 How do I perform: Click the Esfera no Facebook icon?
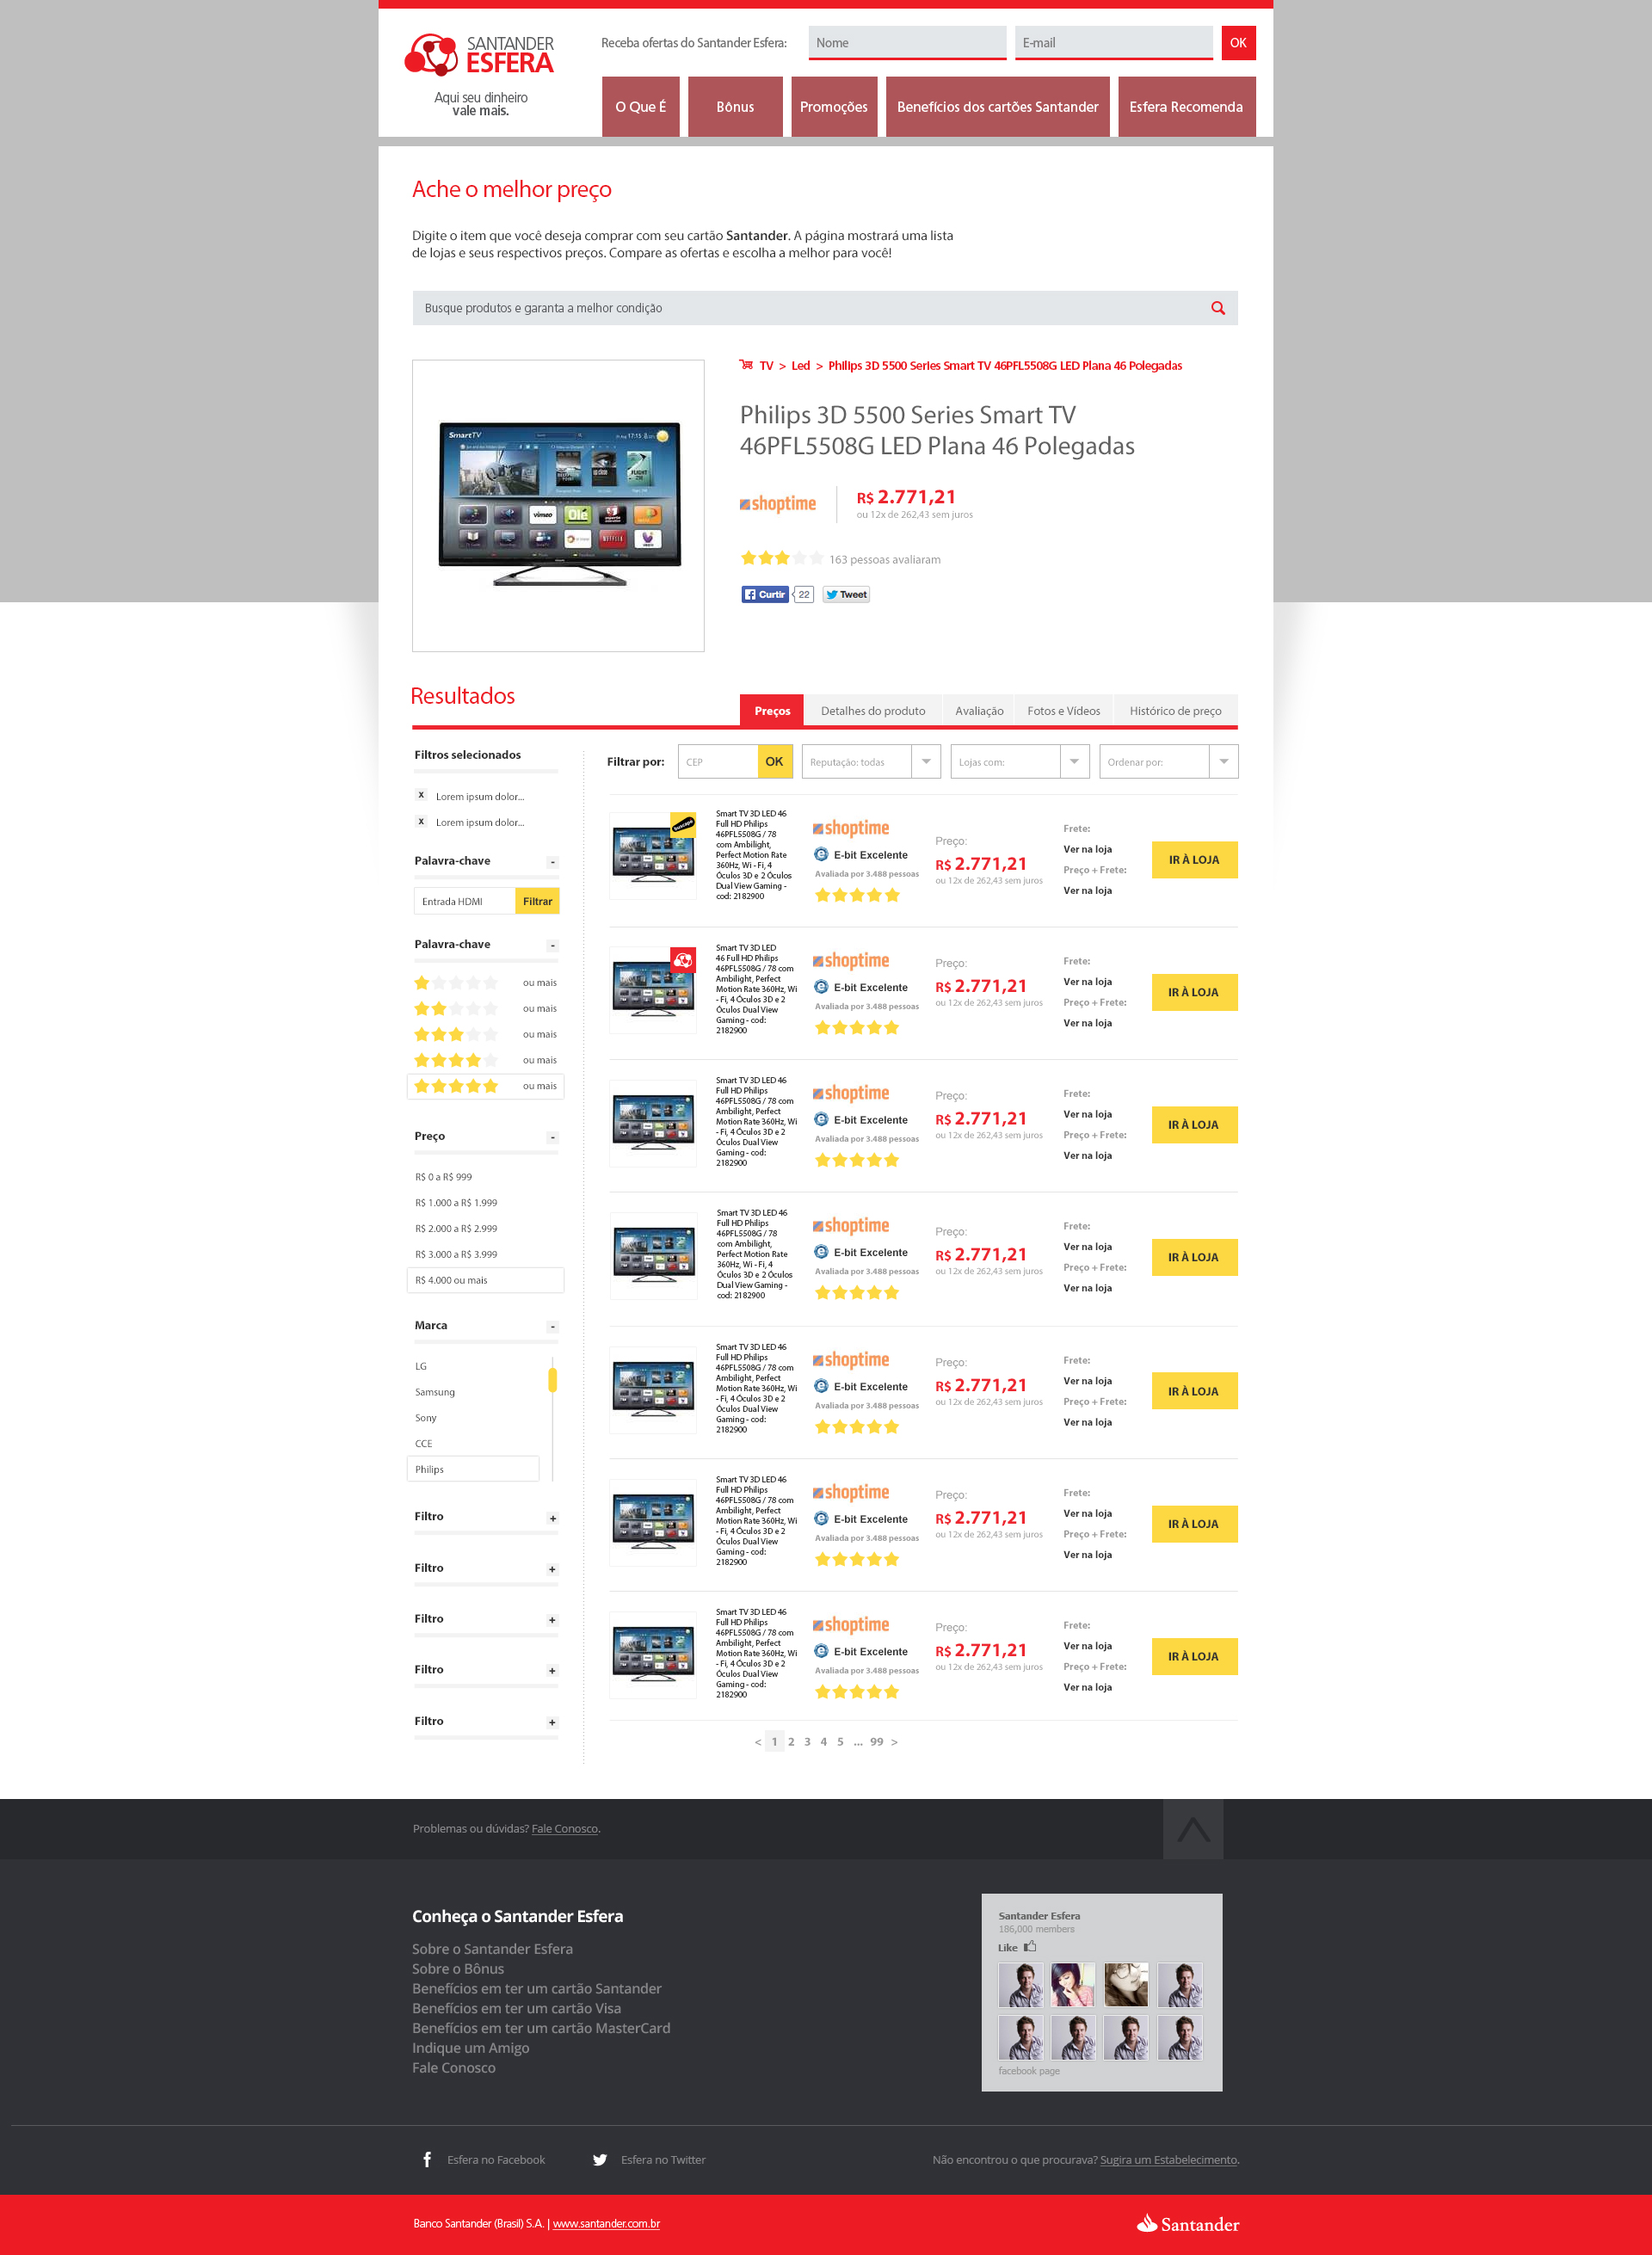coord(427,2159)
